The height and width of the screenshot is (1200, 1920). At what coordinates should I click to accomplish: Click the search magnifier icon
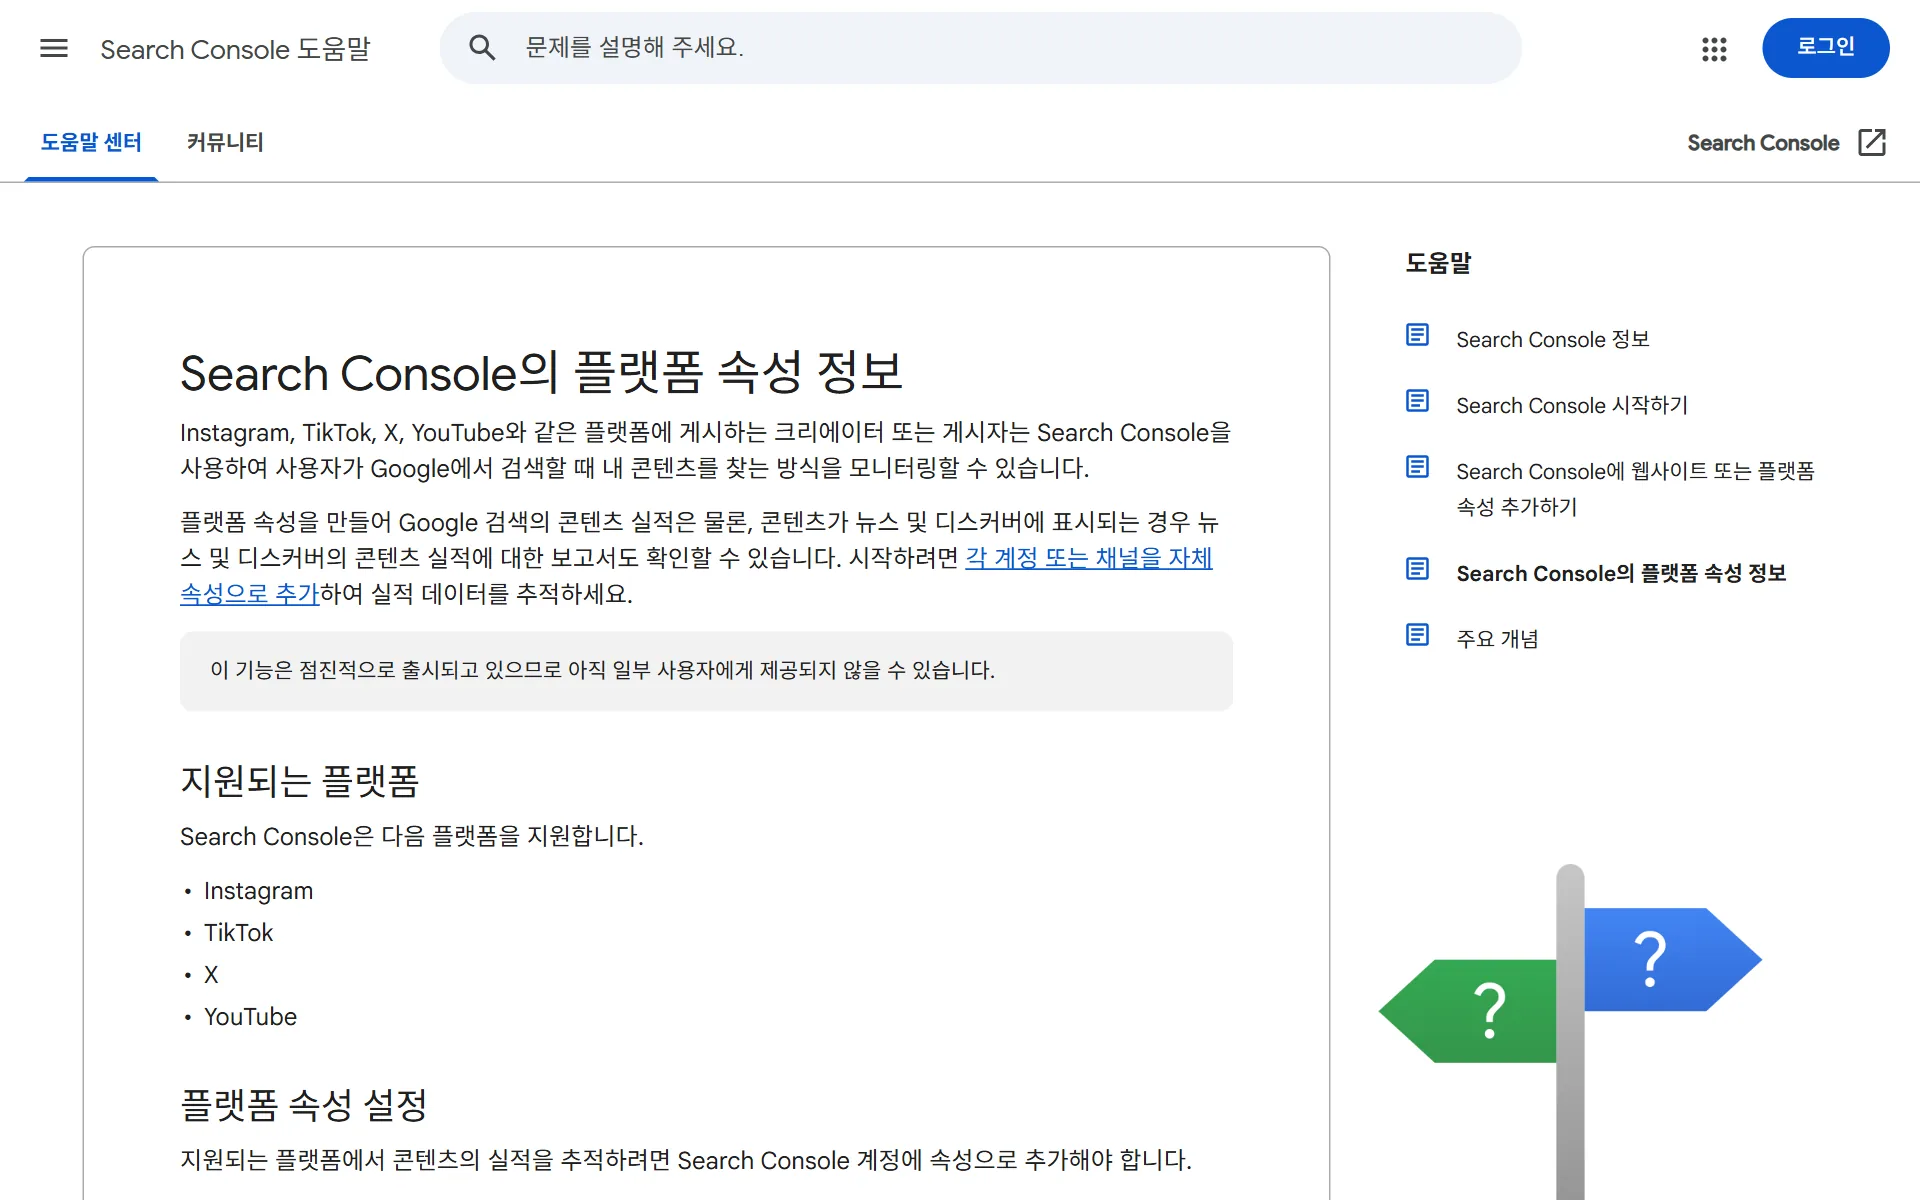[482, 48]
